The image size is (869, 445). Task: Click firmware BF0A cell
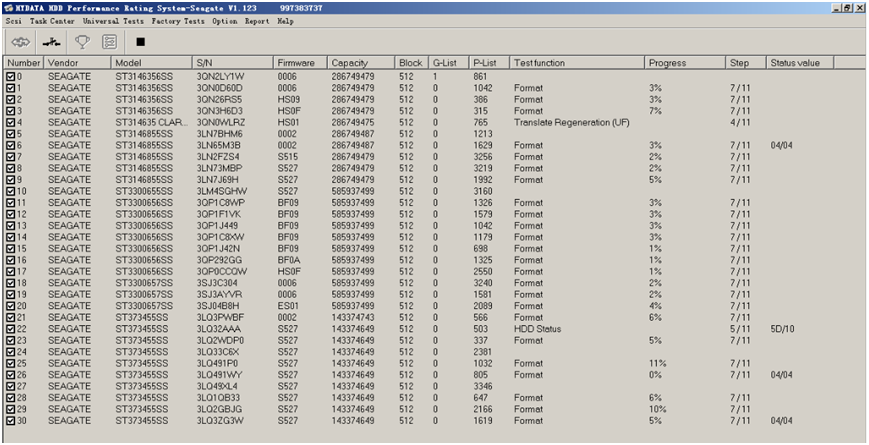tap(288, 260)
